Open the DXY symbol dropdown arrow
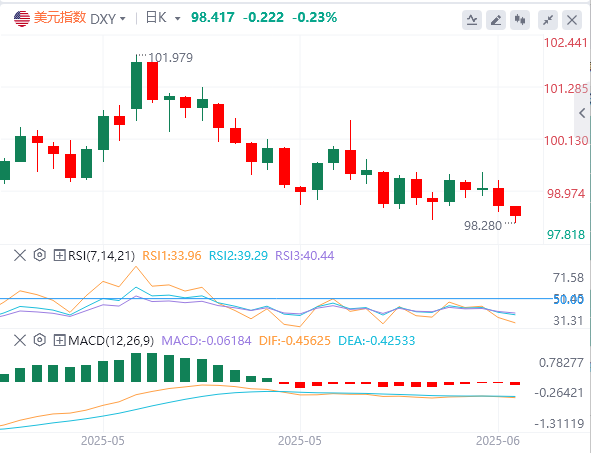 [122, 18]
